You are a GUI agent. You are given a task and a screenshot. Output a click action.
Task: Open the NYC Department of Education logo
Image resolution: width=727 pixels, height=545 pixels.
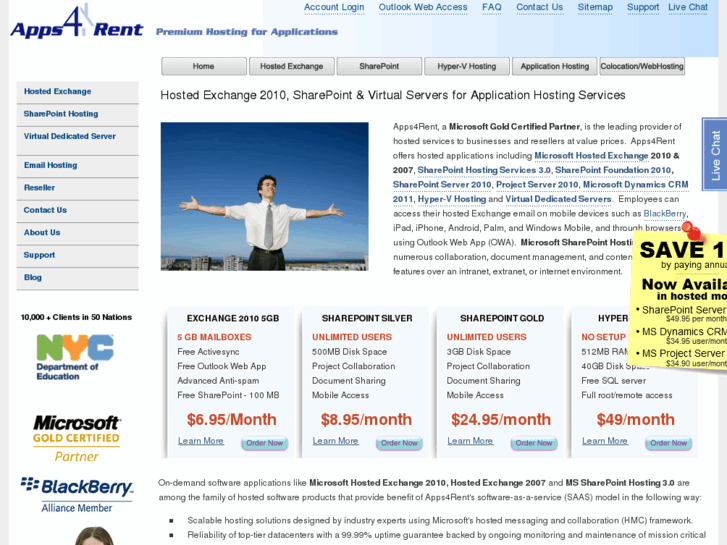click(75, 357)
